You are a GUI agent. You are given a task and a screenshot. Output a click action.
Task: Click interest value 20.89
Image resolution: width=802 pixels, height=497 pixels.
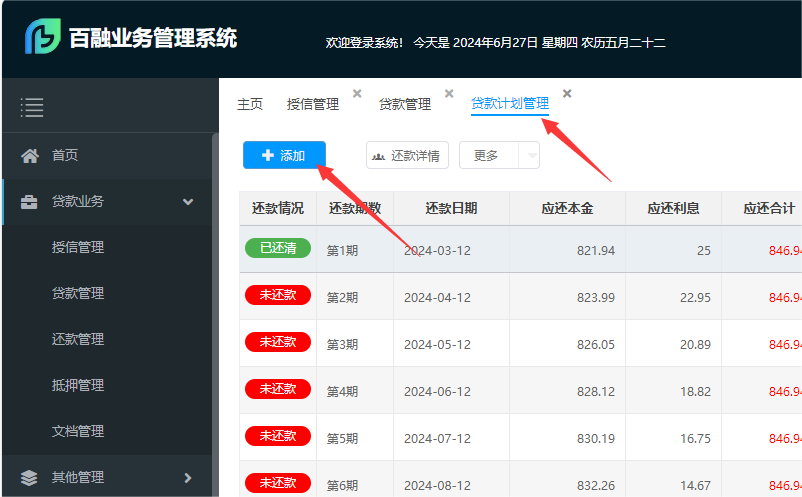695,345
